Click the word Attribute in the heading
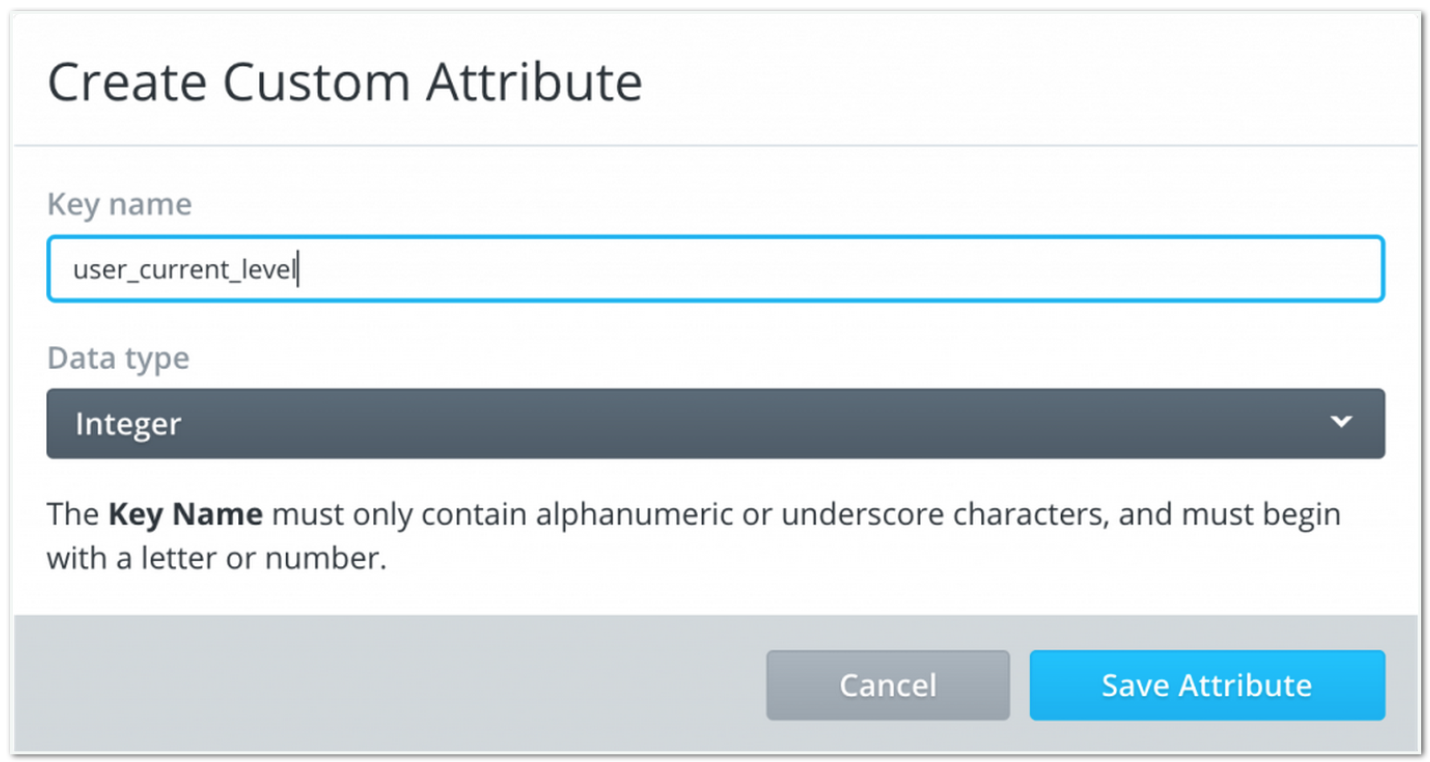 coord(534,82)
